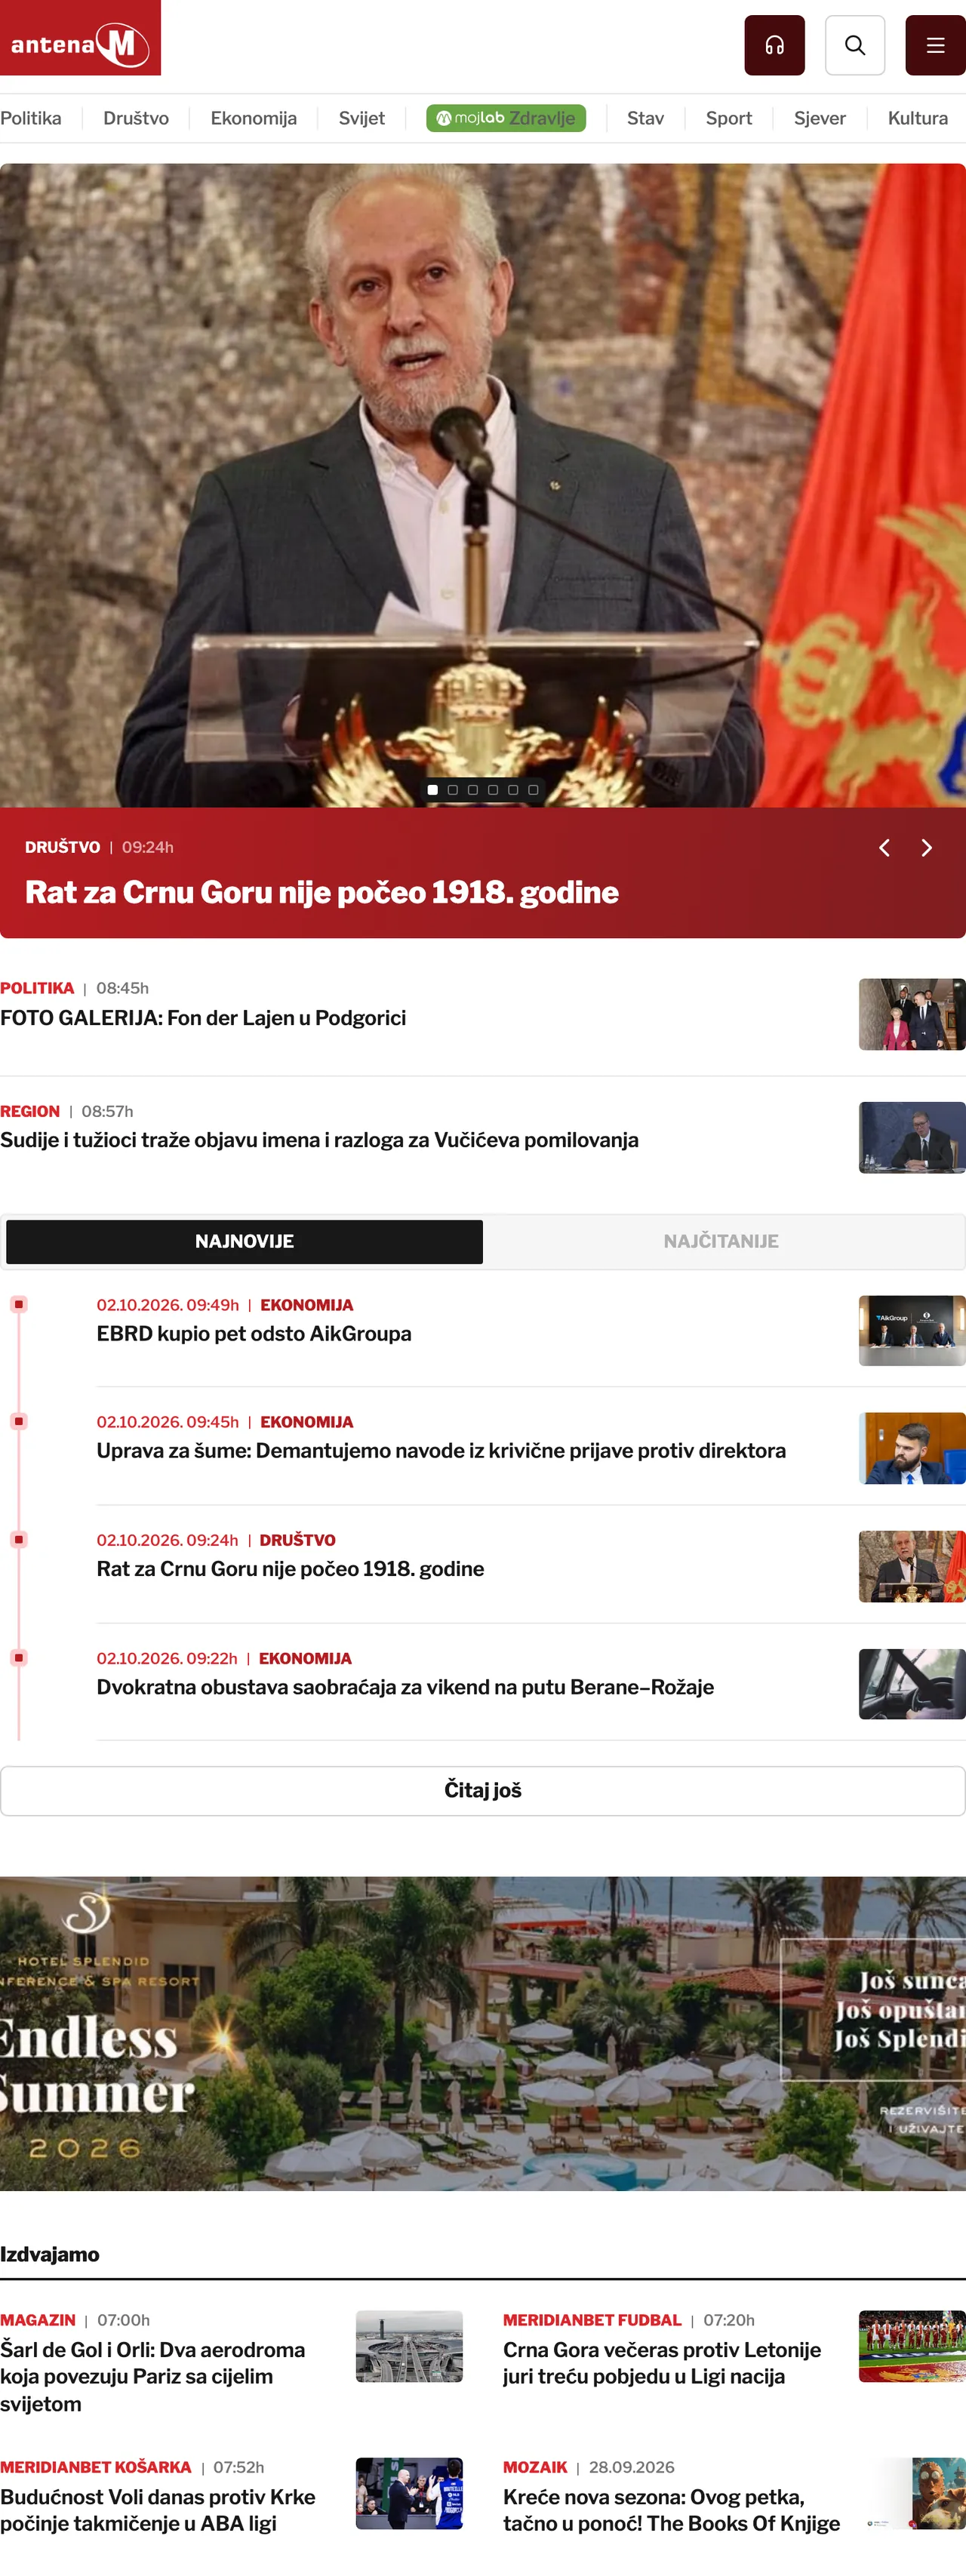The height and width of the screenshot is (2576, 966).
Task: Click the AikGroup article thumbnail
Action: pyautogui.click(x=912, y=1330)
